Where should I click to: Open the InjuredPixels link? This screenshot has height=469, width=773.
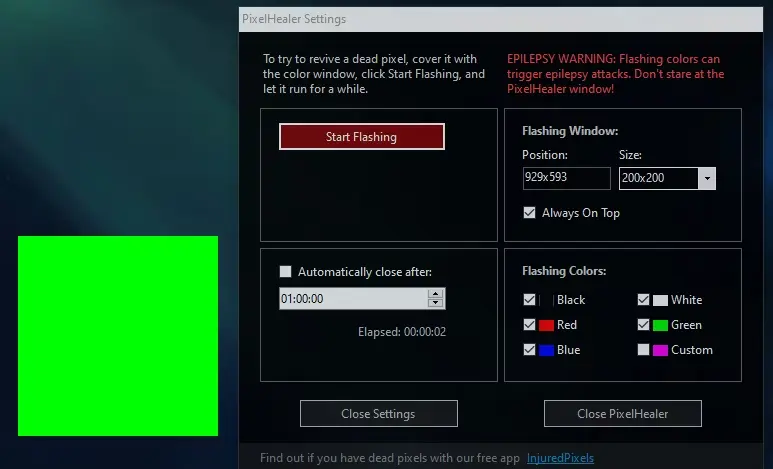coord(560,458)
